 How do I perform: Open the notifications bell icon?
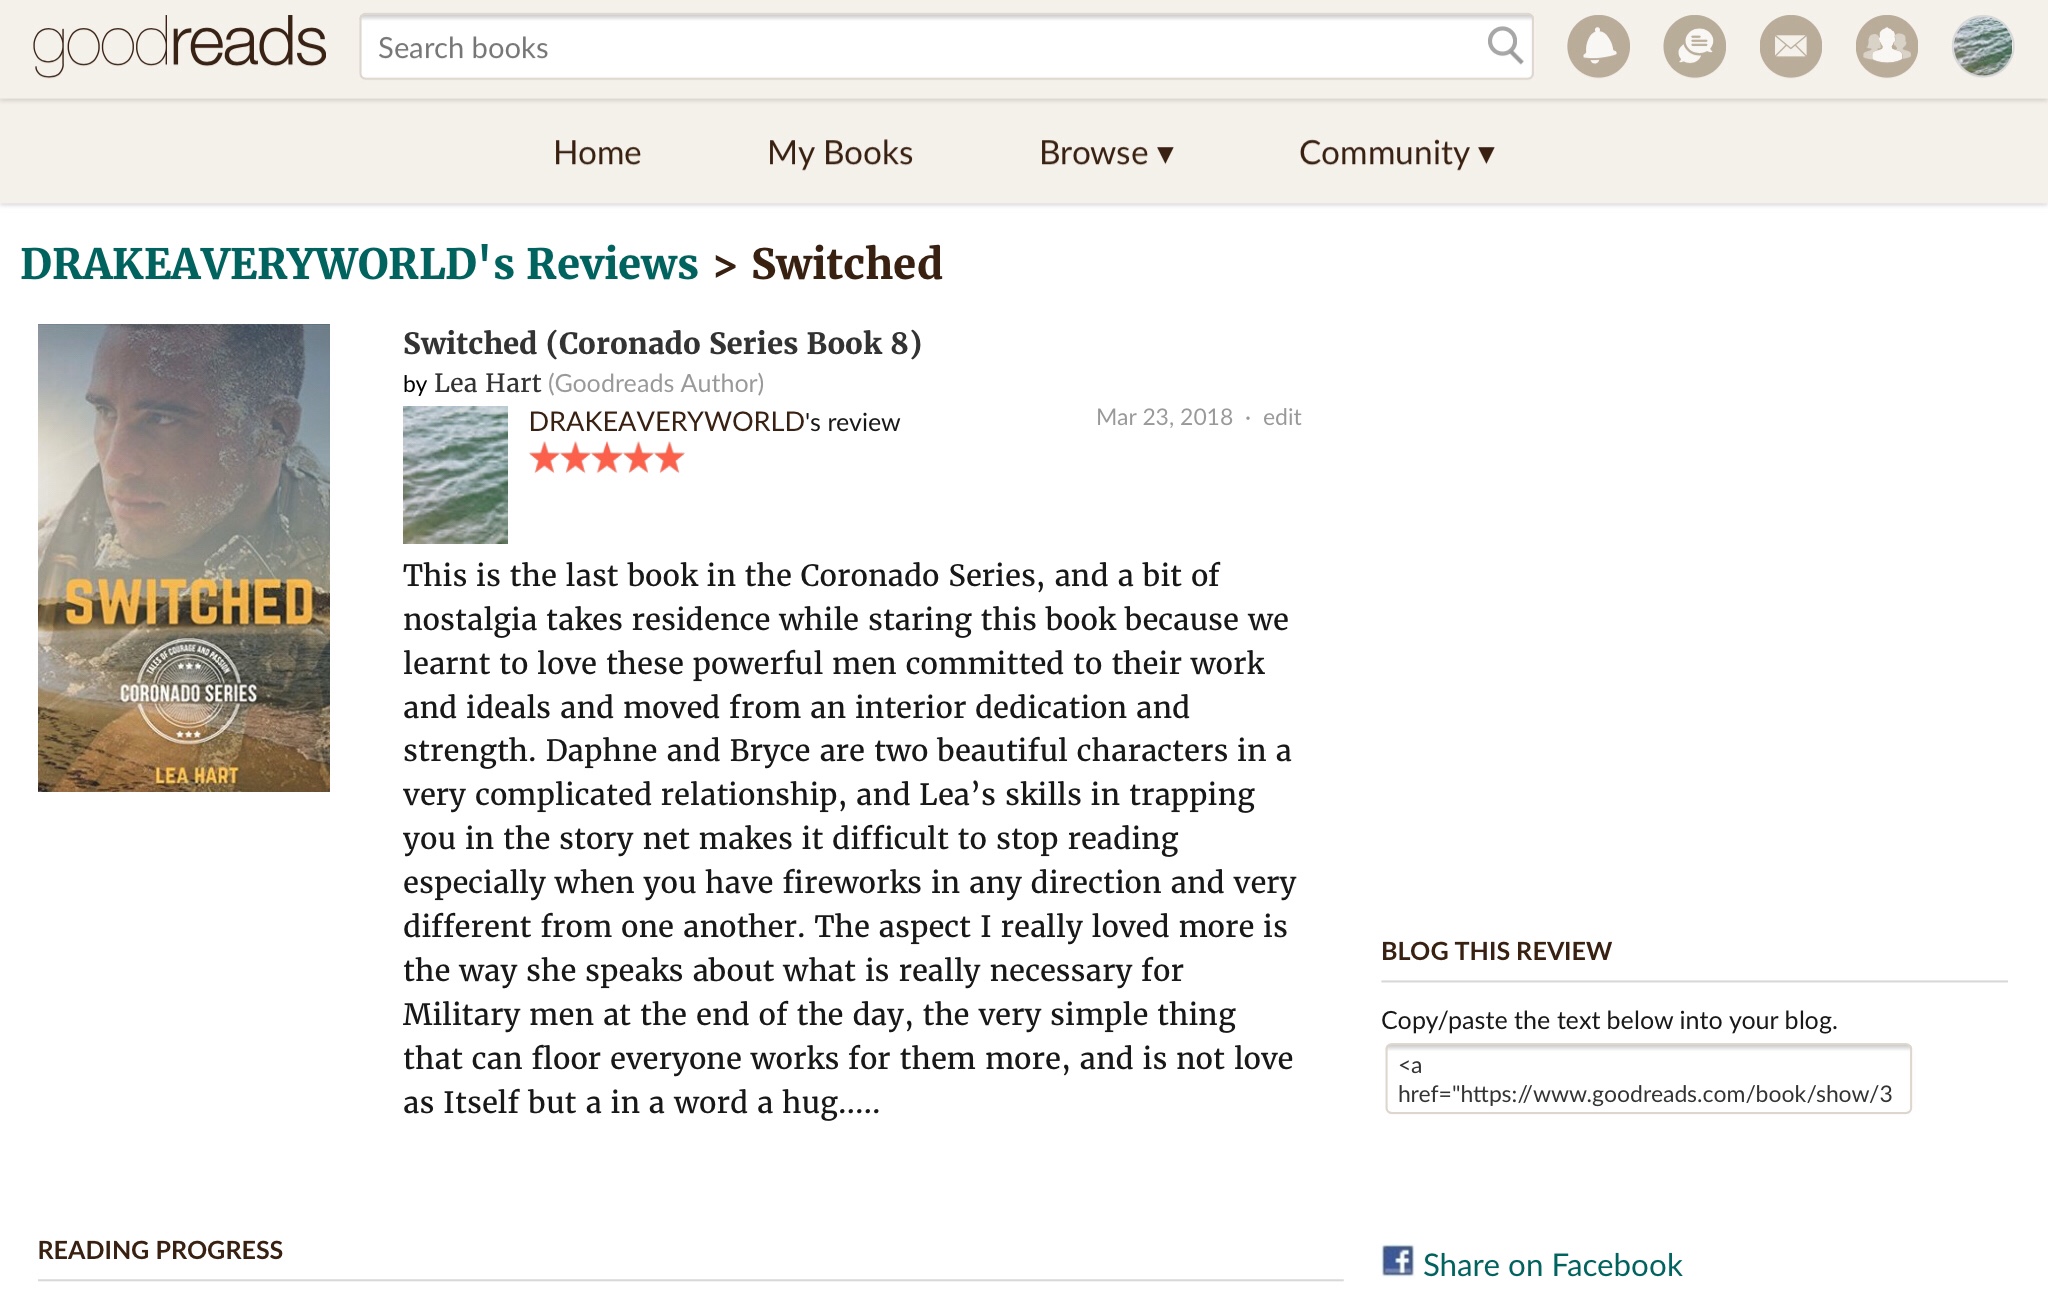[x=1598, y=47]
